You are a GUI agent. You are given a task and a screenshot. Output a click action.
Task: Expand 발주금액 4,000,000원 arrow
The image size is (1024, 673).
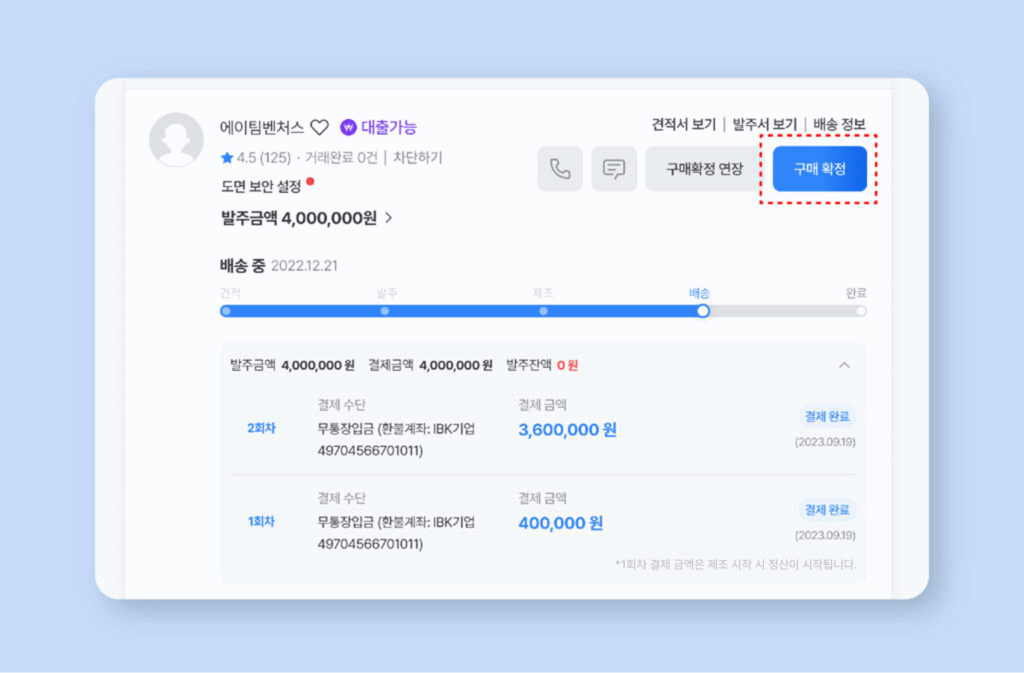tap(389, 217)
